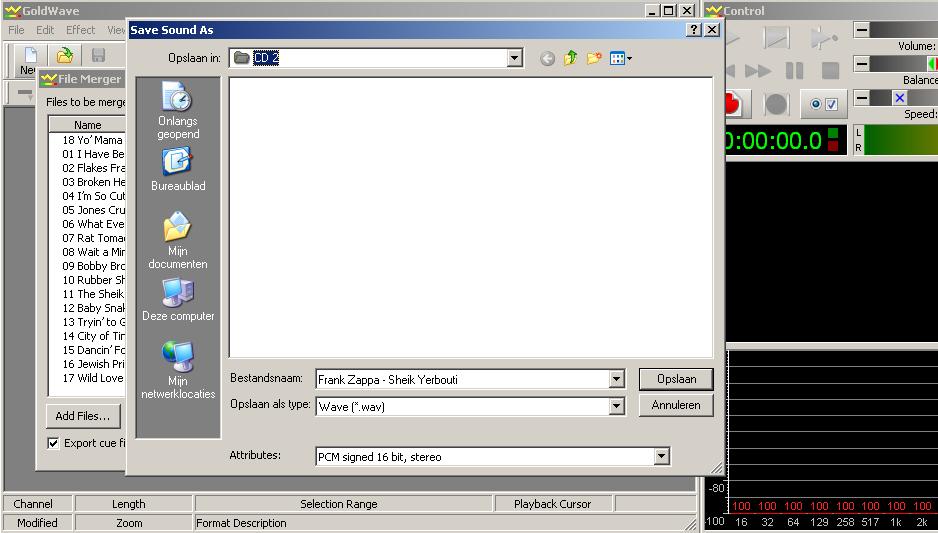The image size is (938, 533).
Task: Open the view menu icon in dialog
Action: pos(621,59)
